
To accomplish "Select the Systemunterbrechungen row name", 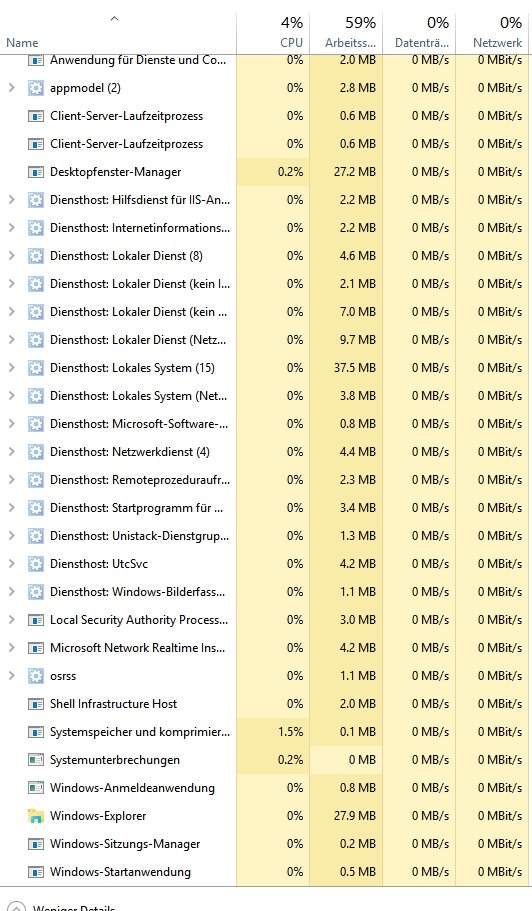I will 115,760.
